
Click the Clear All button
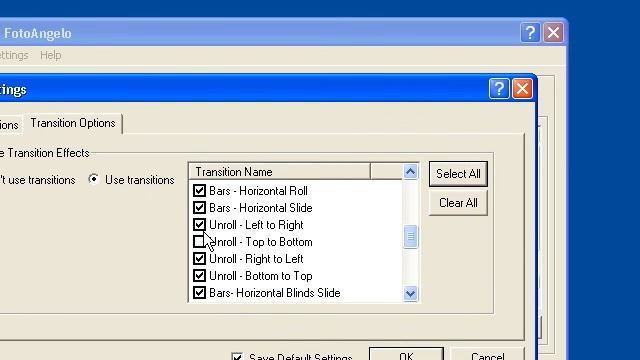458,203
